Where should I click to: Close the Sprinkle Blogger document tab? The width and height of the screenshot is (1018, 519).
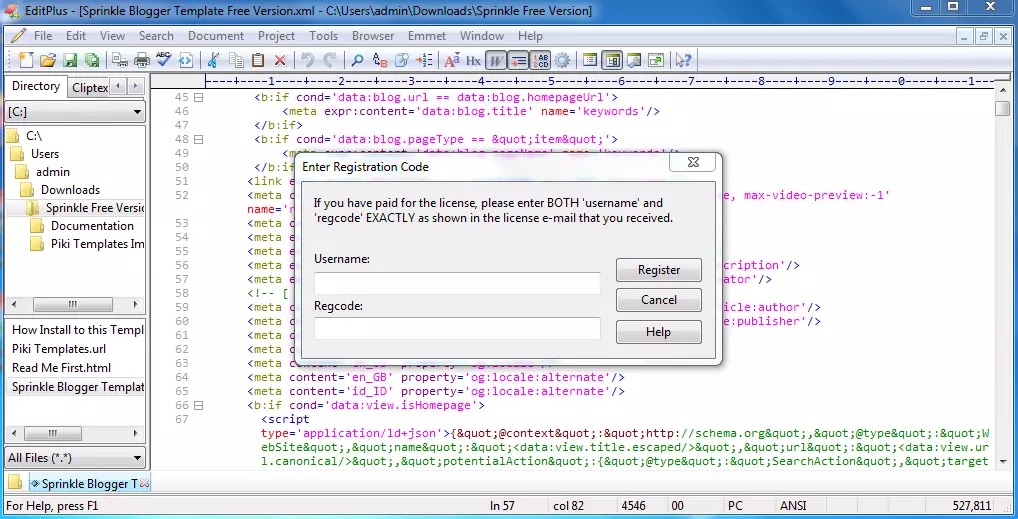144,484
